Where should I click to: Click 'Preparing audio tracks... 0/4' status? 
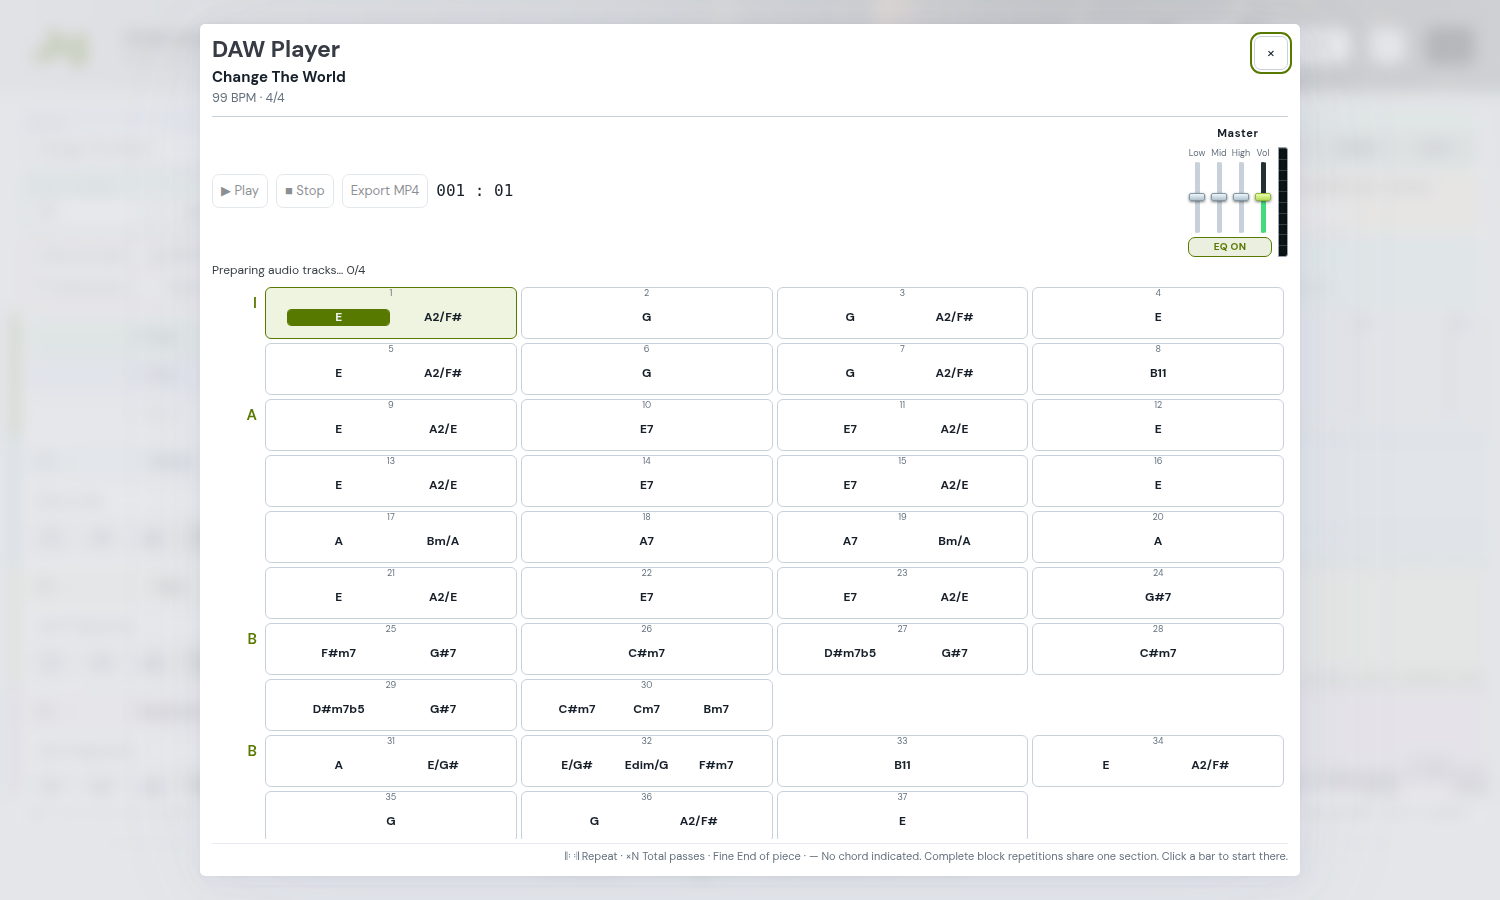click(x=289, y=270)
